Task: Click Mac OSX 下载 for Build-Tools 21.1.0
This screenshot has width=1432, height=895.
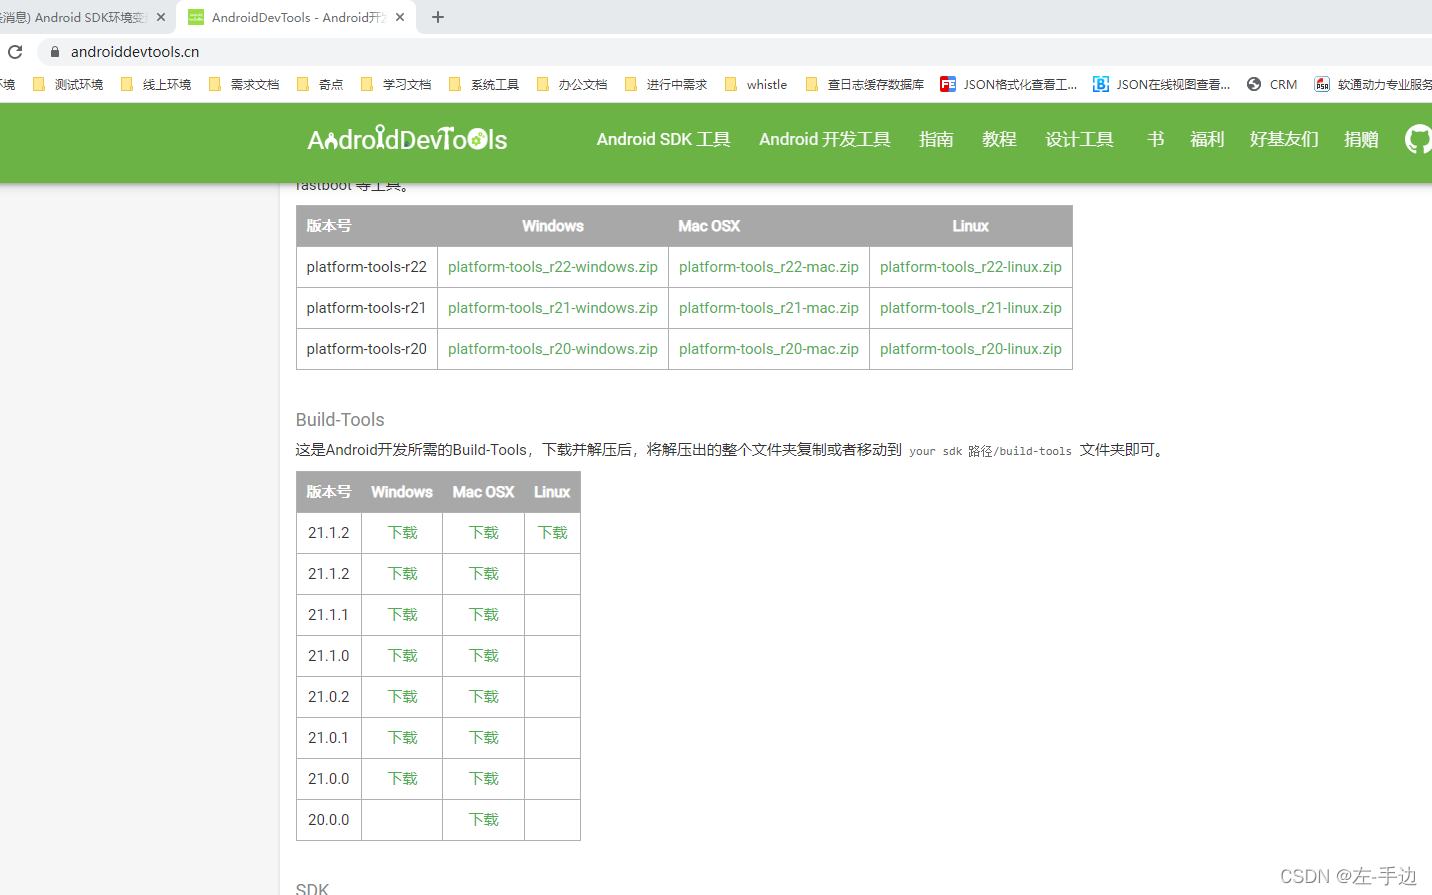Action: [484, 656]
